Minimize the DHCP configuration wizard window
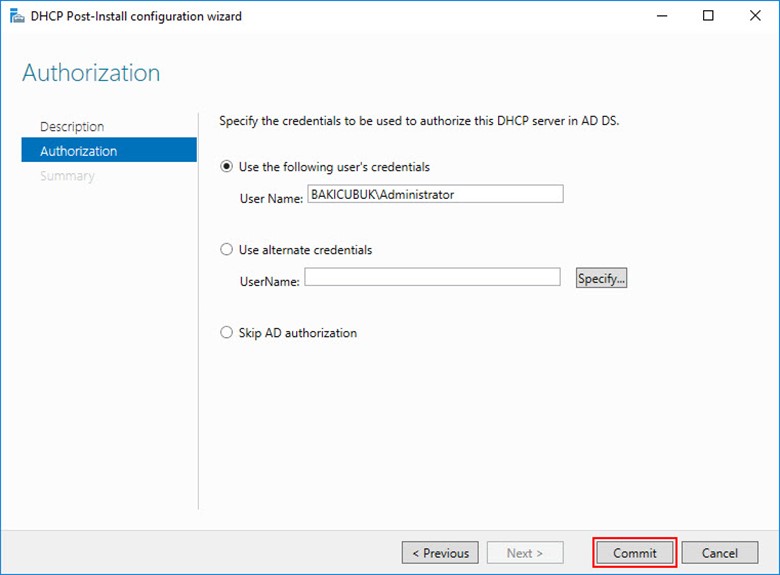 click(662, 16)
